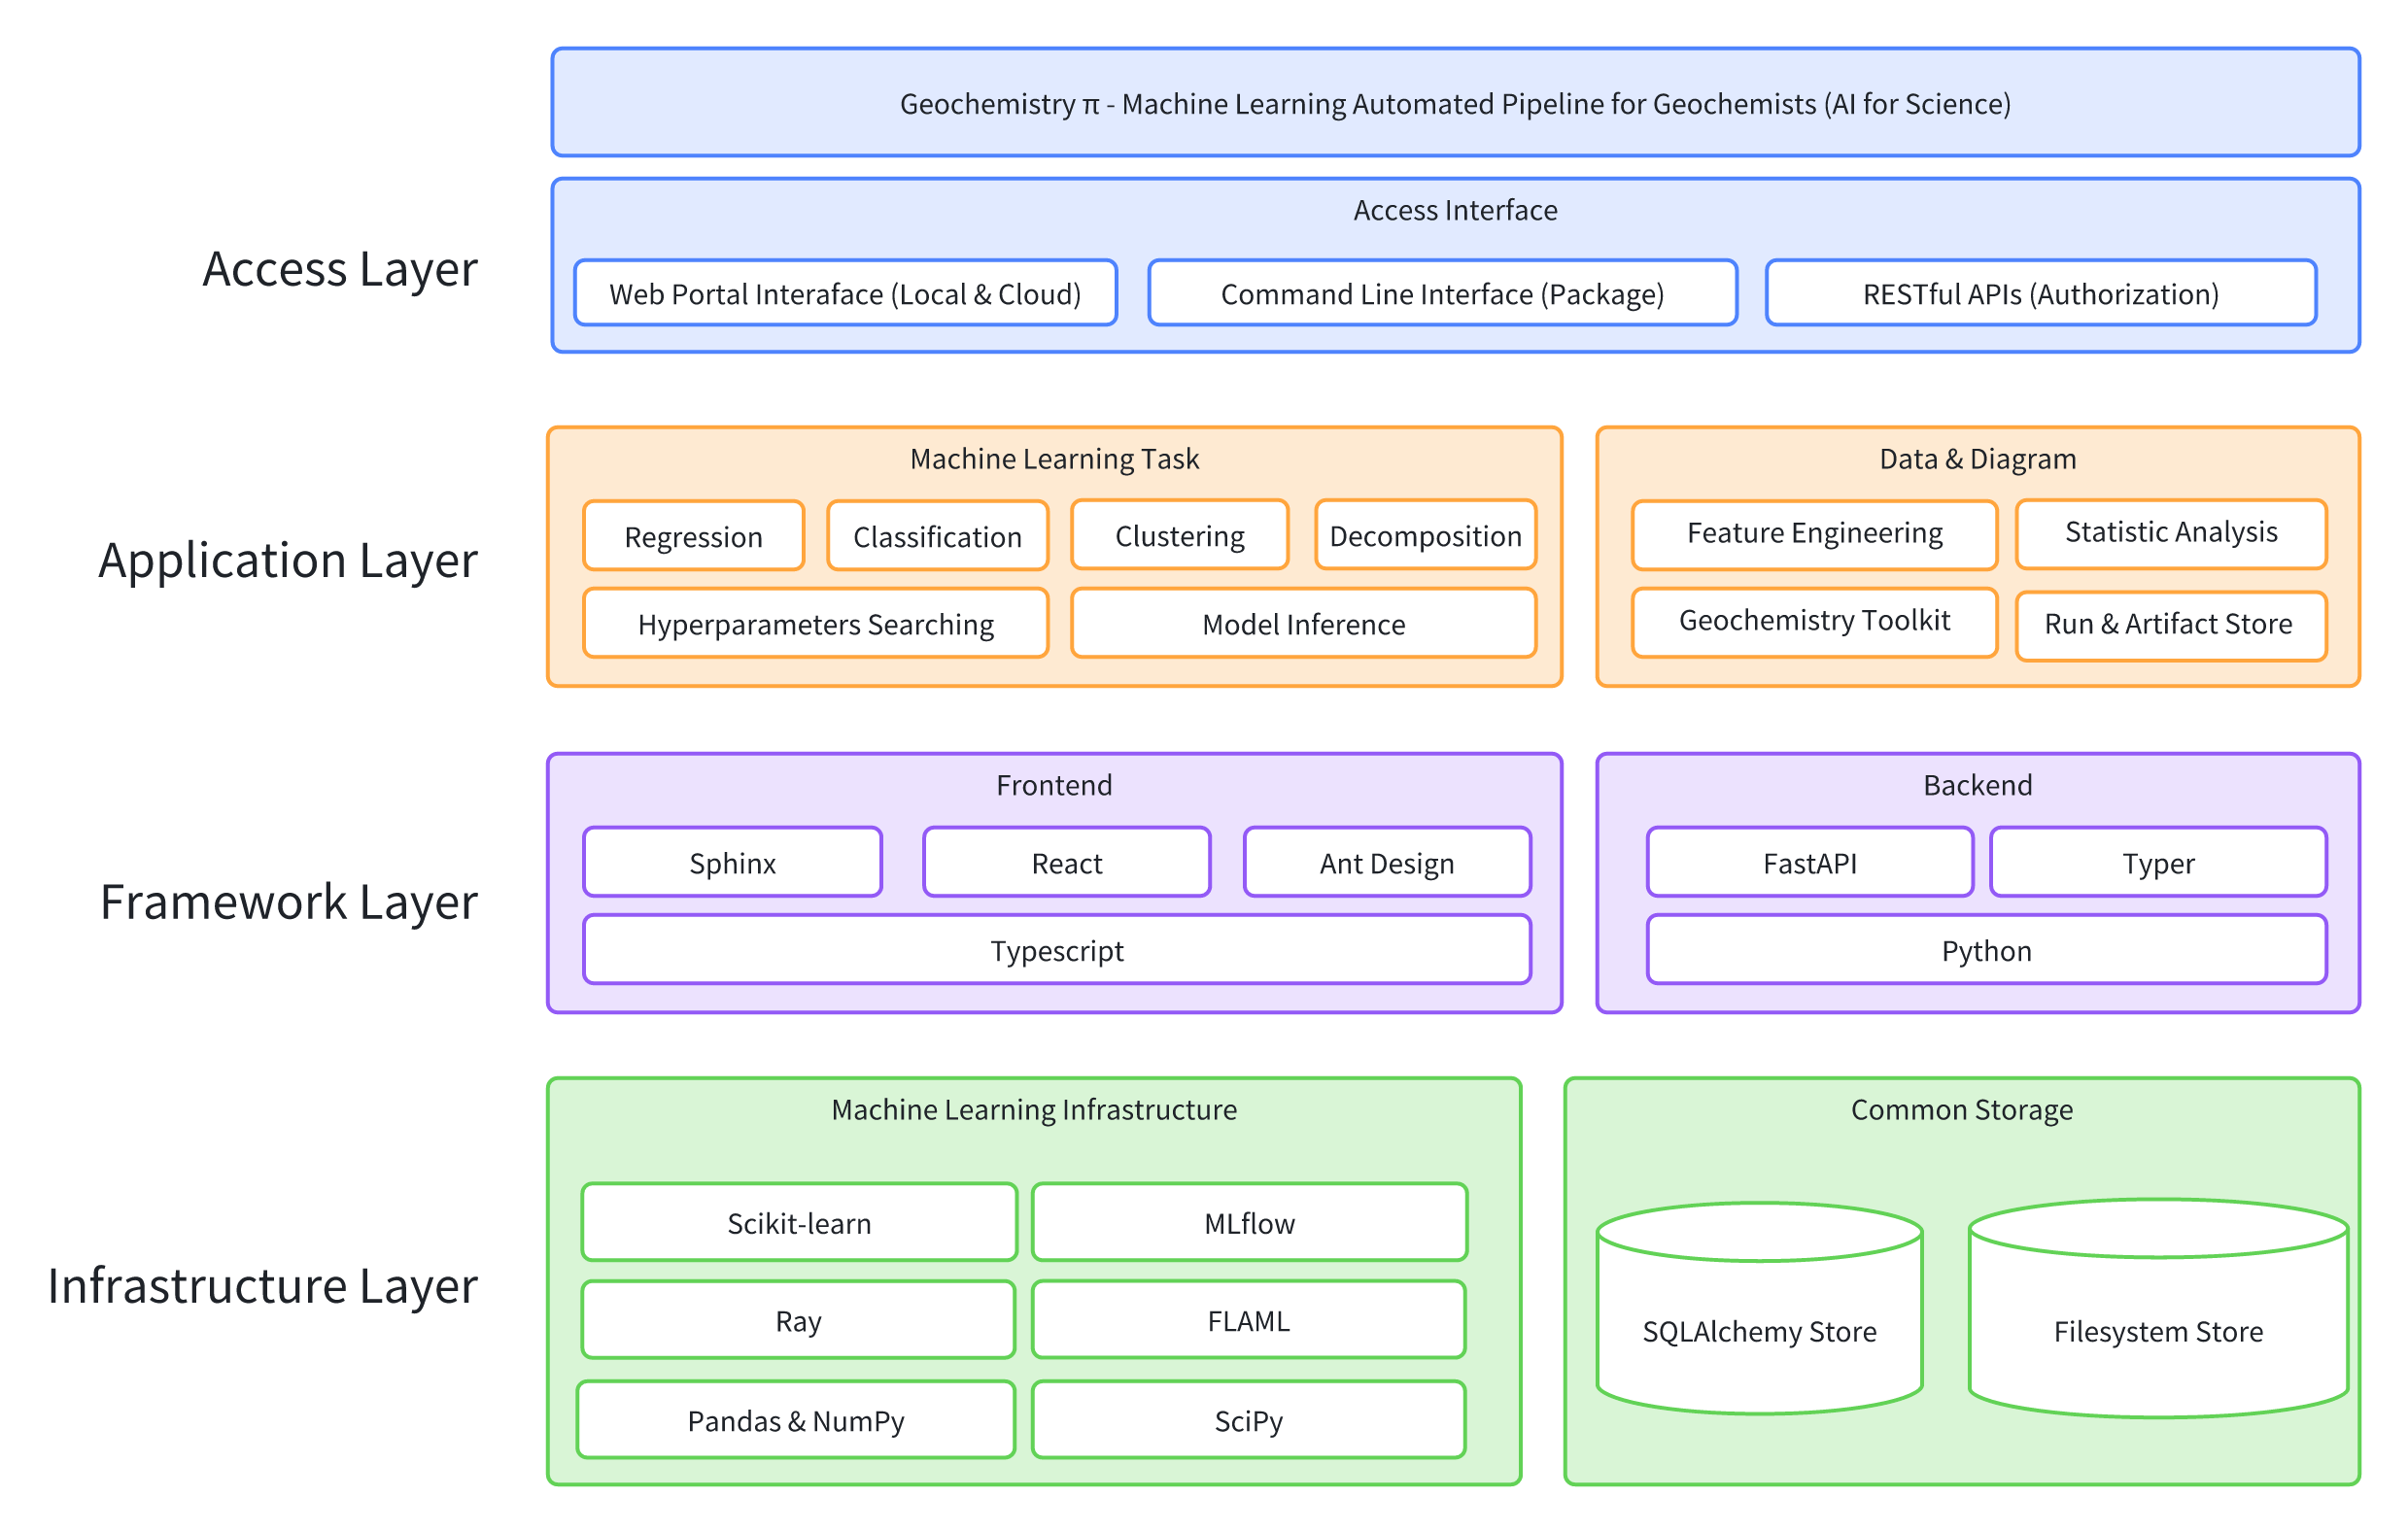Select FastAPI in the Backend panel

coord(1810,862)
